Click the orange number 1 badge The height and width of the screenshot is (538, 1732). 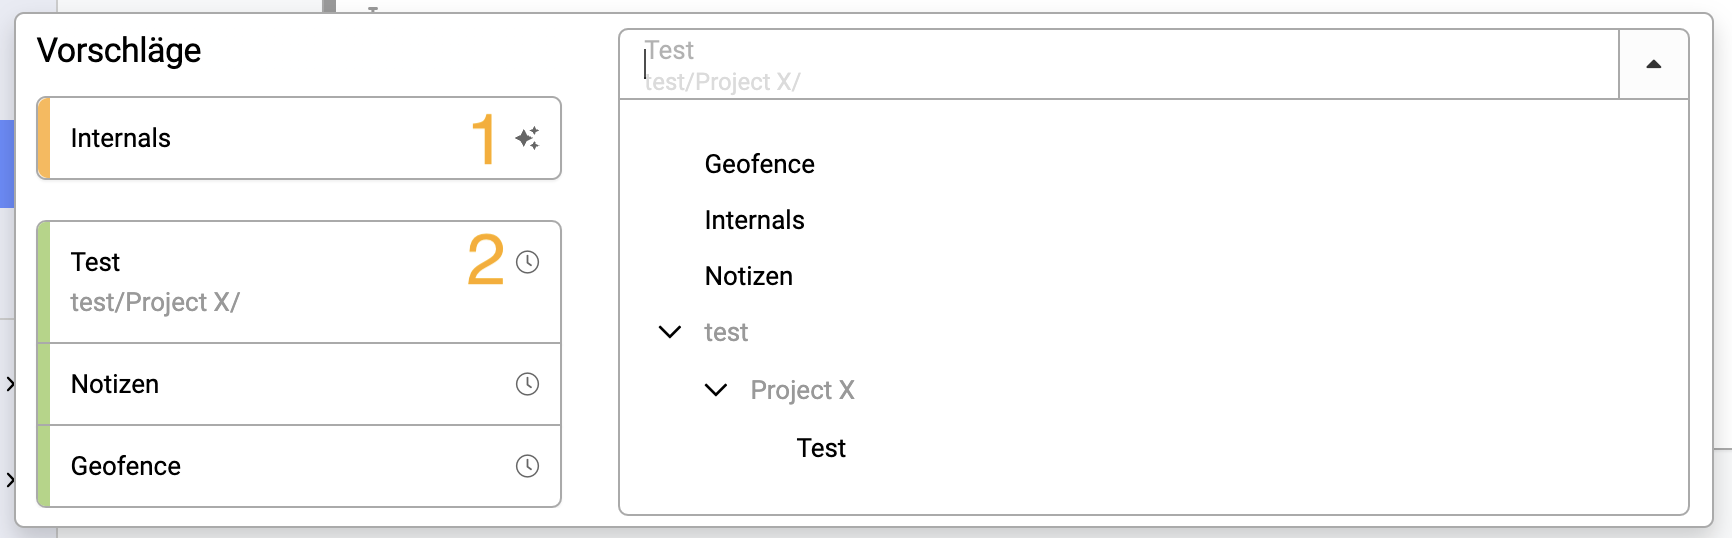[x=484, y=138]
